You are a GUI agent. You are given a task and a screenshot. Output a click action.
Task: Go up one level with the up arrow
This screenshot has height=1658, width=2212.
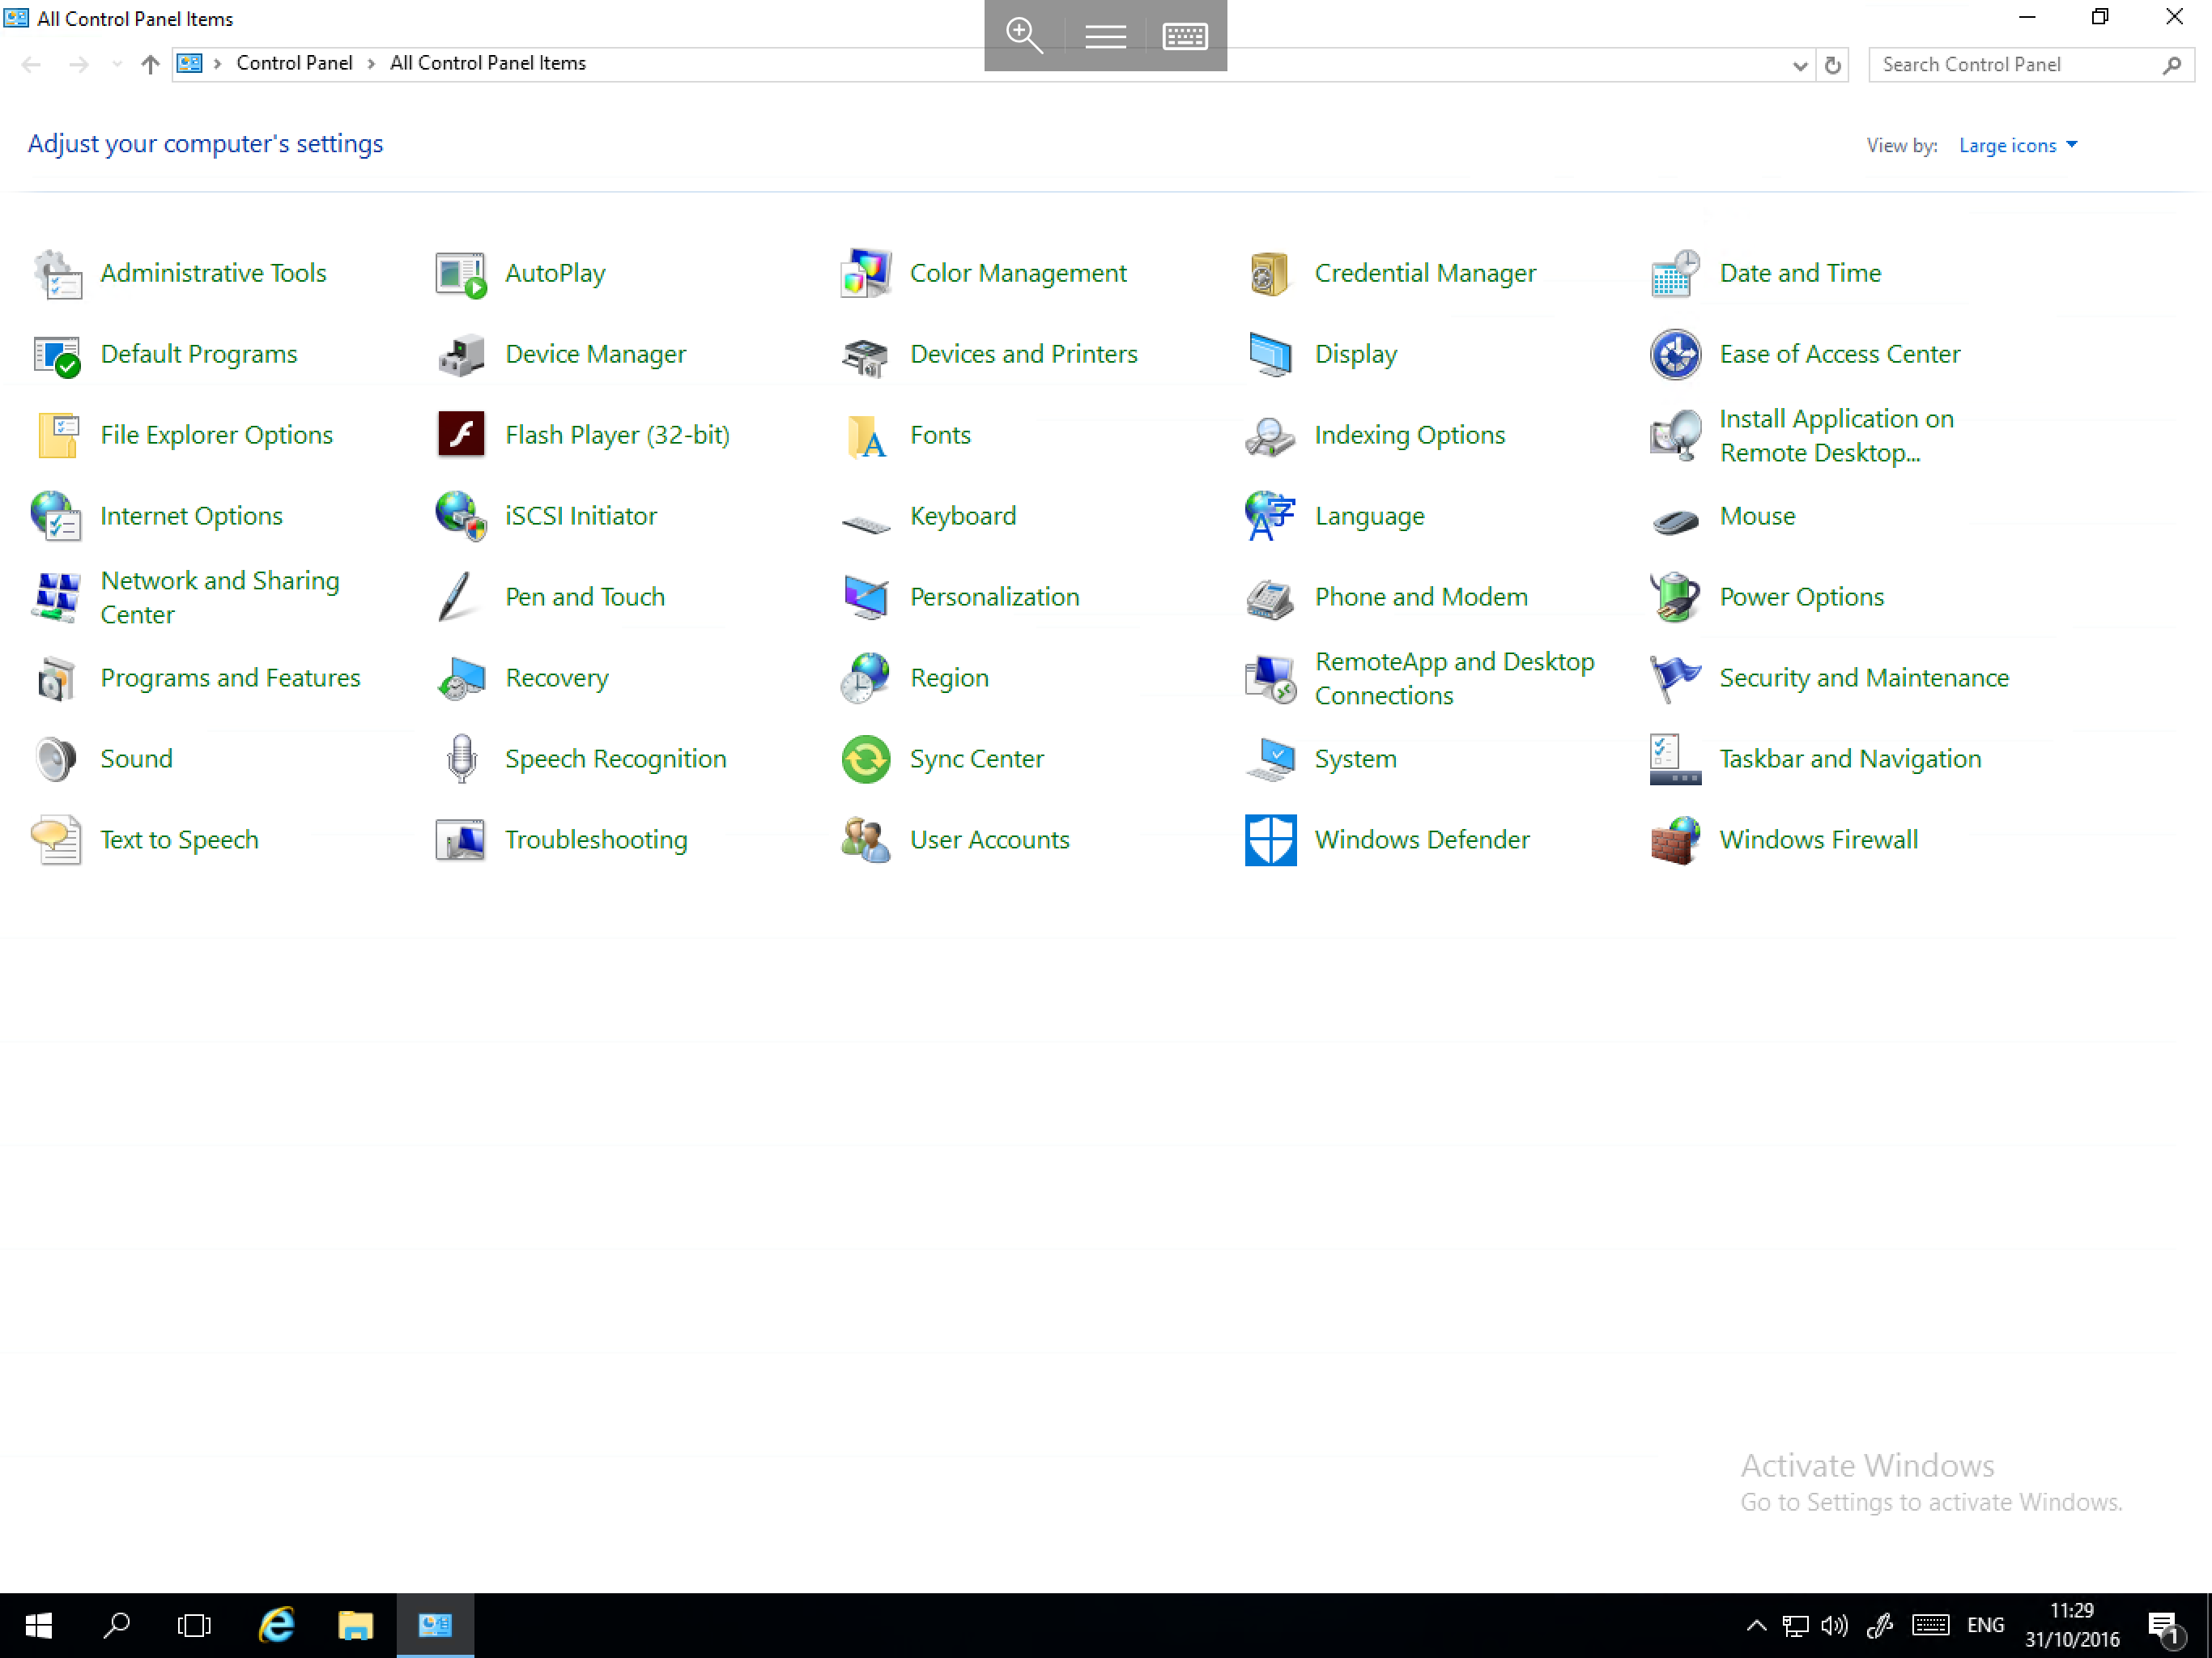click(150, 65)
